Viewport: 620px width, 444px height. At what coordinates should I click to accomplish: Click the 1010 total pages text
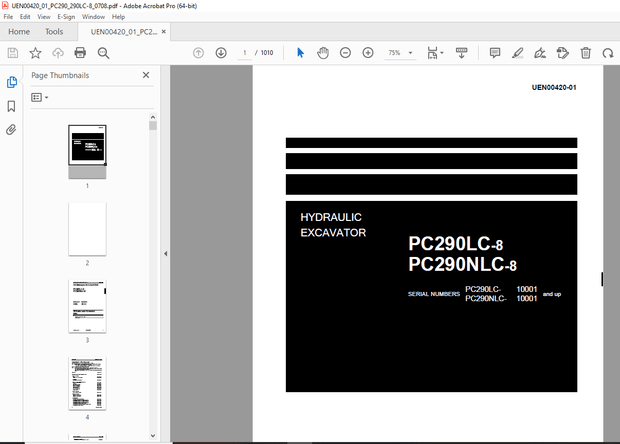coord(267,53)
